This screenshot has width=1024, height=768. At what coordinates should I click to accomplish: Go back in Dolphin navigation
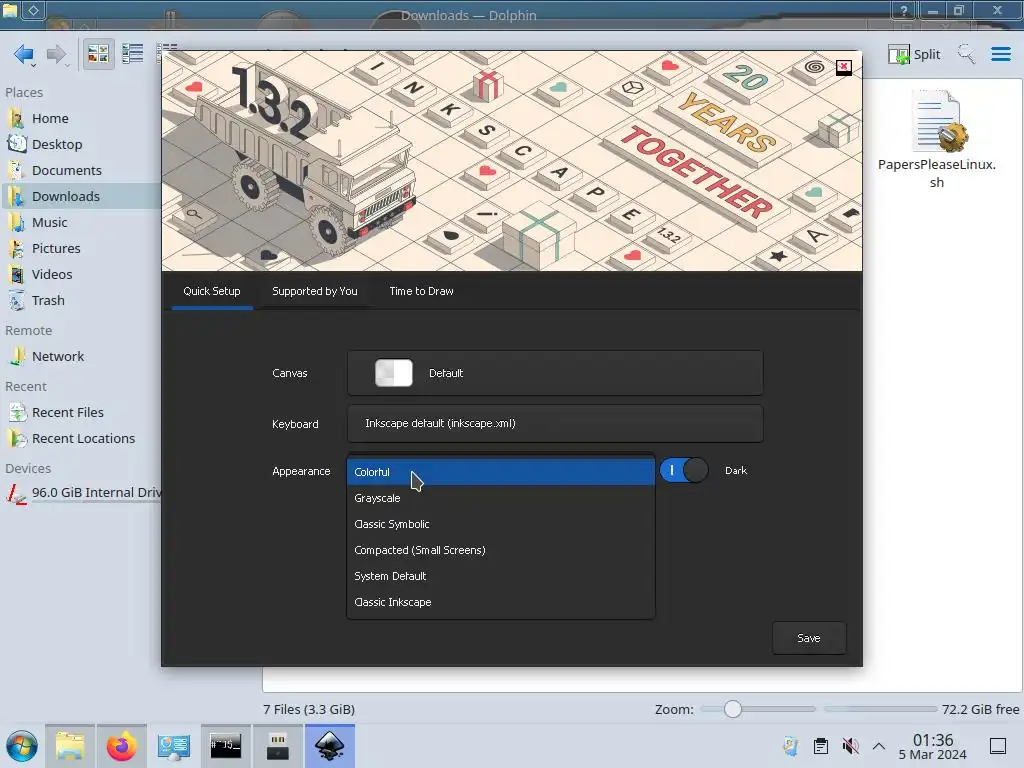[24, 54]
